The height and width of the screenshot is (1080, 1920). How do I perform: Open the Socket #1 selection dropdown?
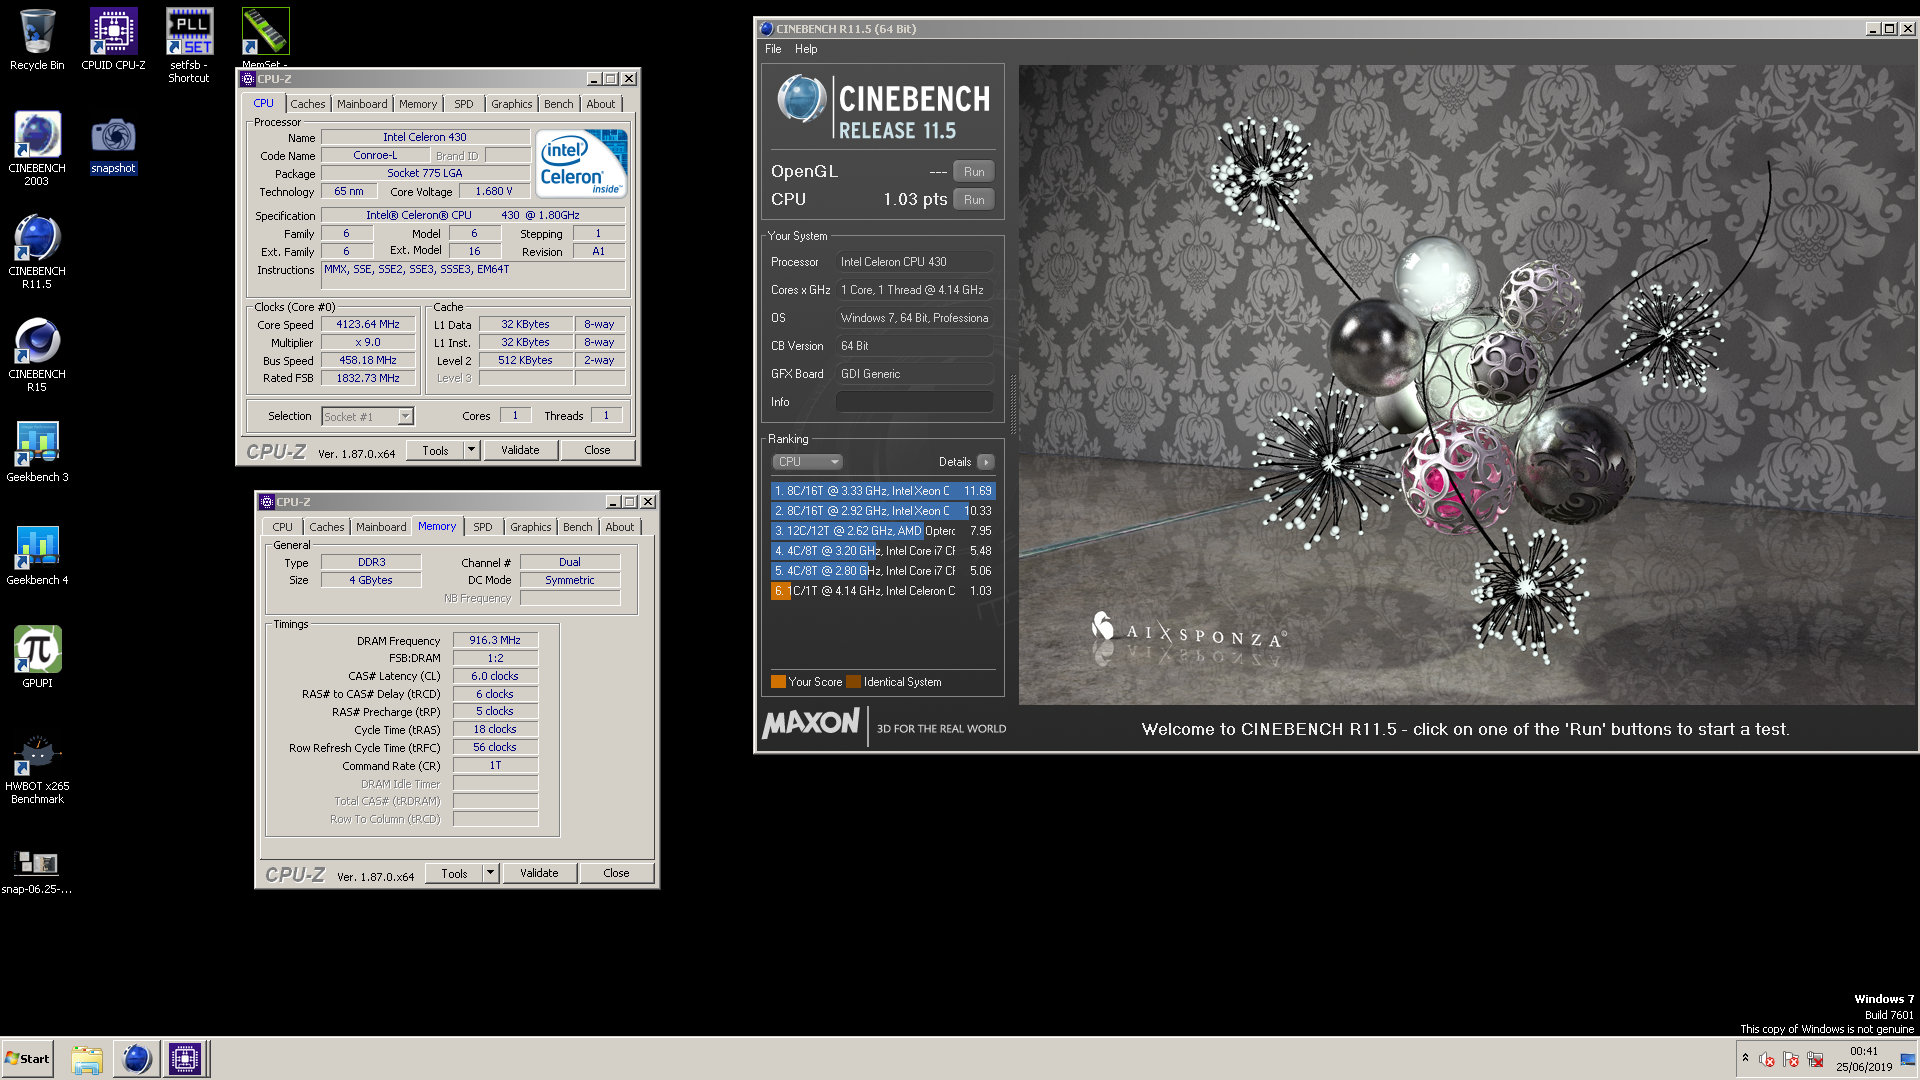click(x=367, y=417)
